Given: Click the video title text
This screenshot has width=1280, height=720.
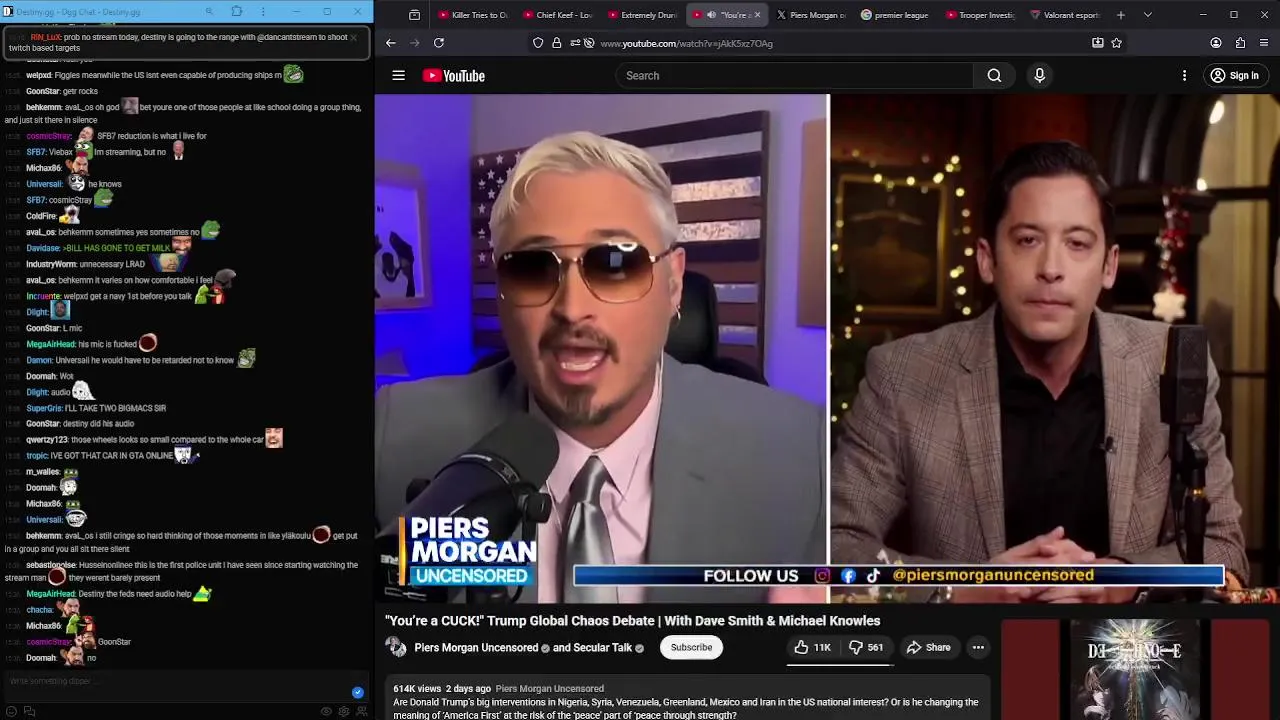Looking at the screenshot, I should tap(633, 621).
